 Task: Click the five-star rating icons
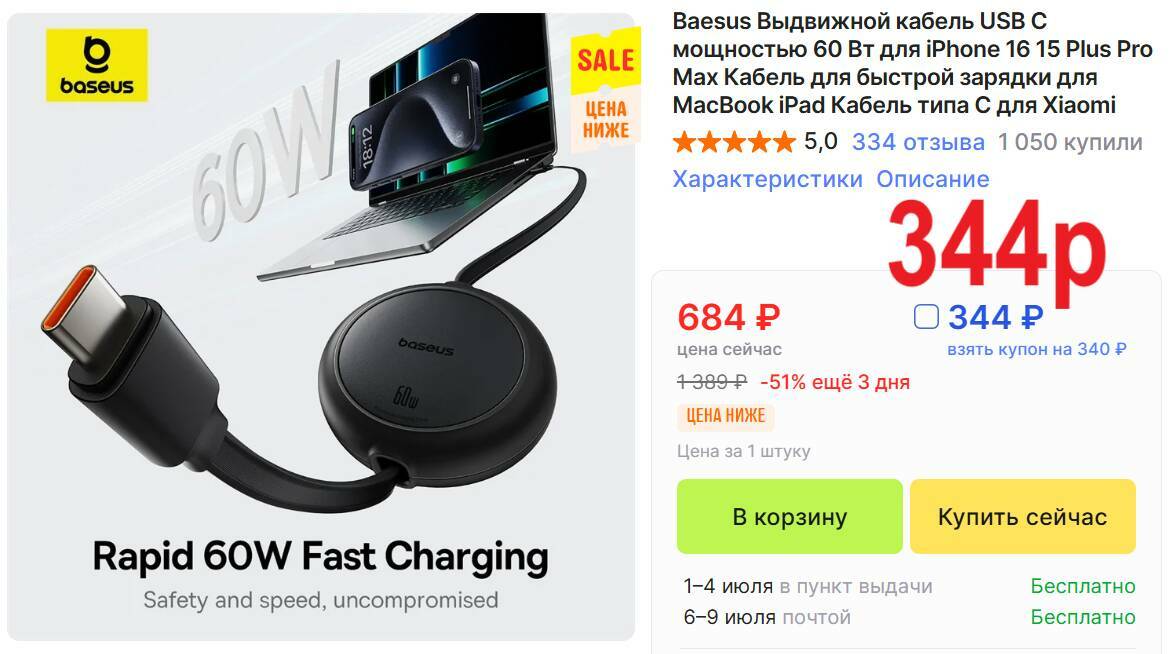[734, 142]
